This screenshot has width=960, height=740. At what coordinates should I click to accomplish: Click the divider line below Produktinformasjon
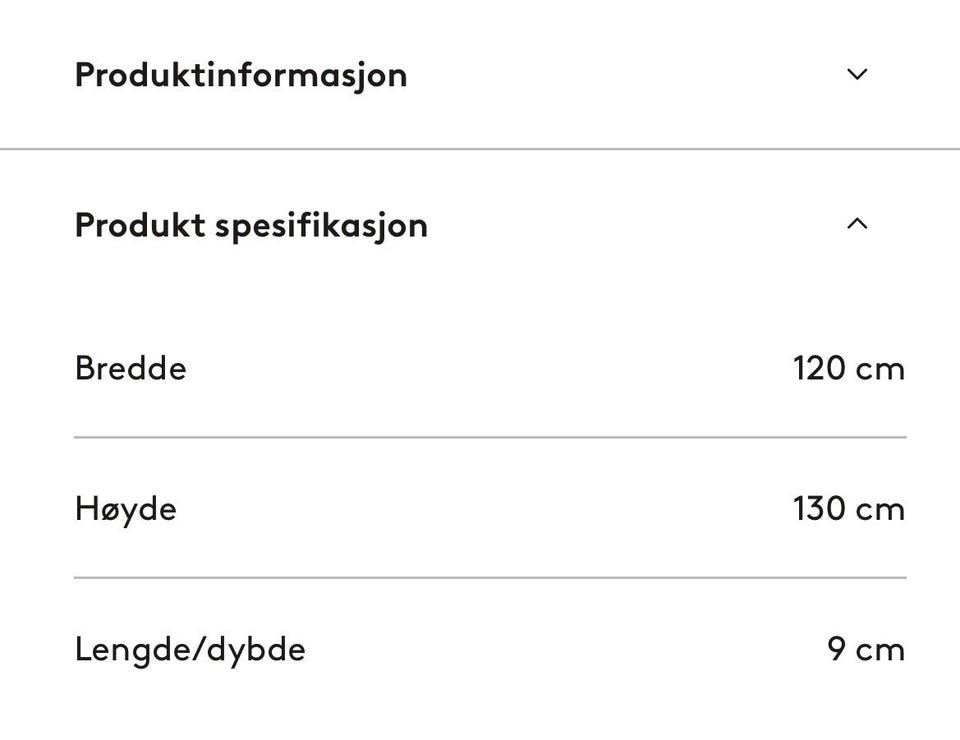click(480, 149)
